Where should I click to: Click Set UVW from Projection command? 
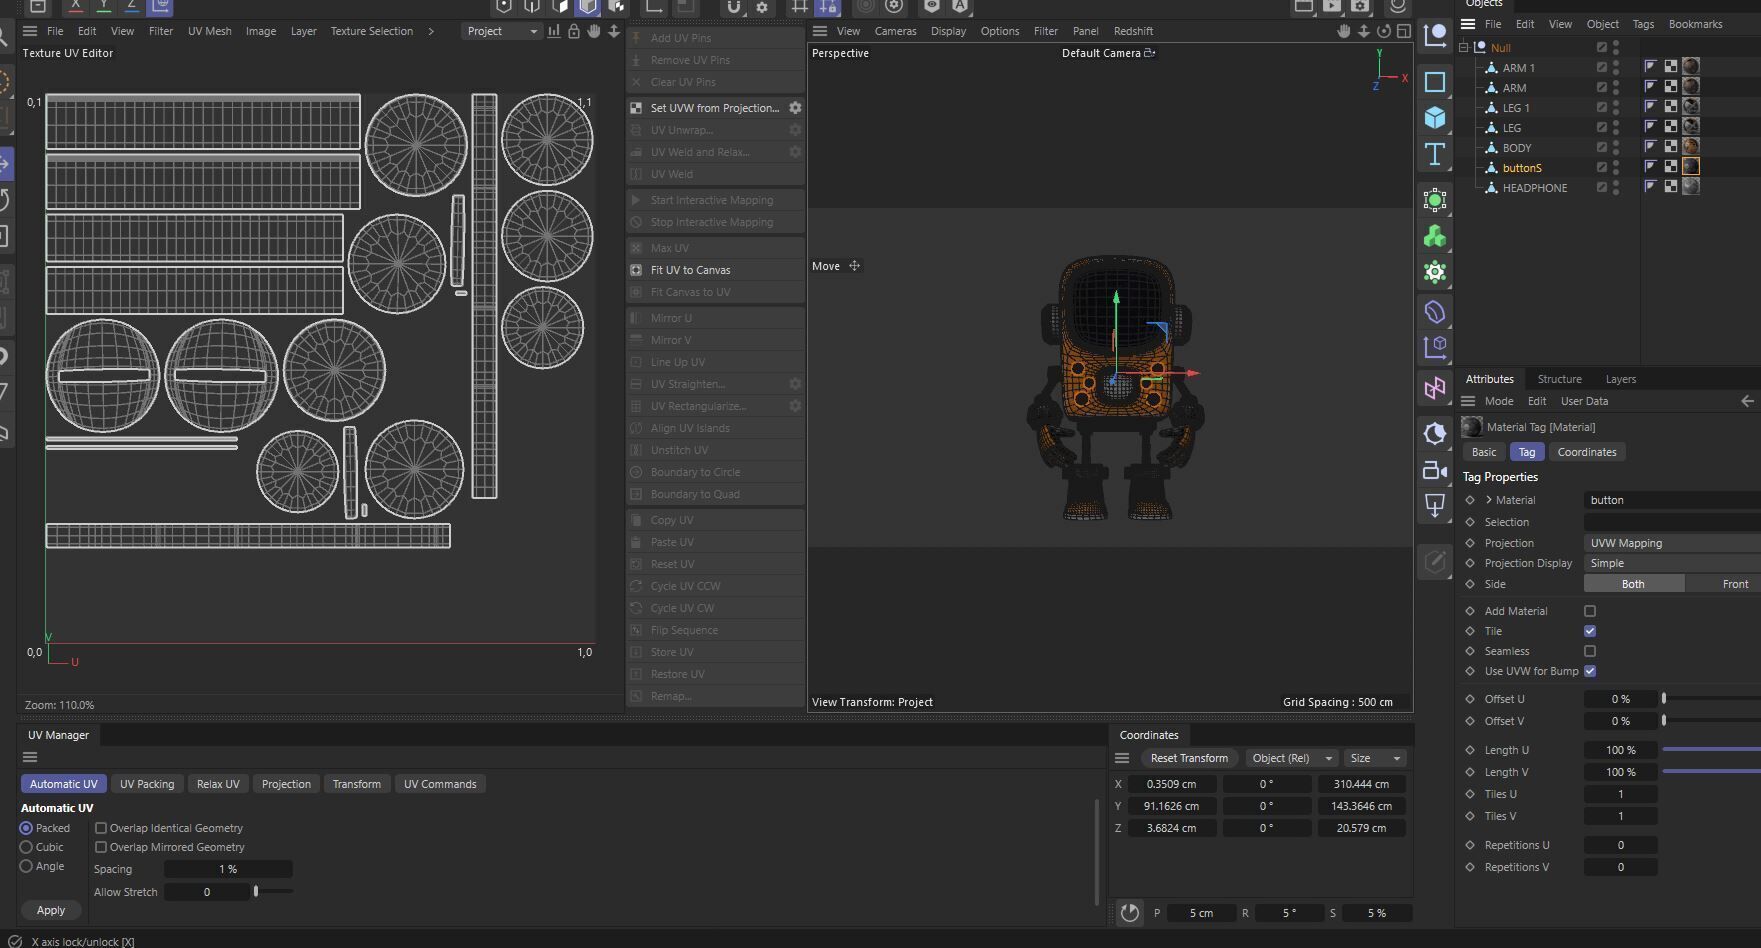coord(705,108)
